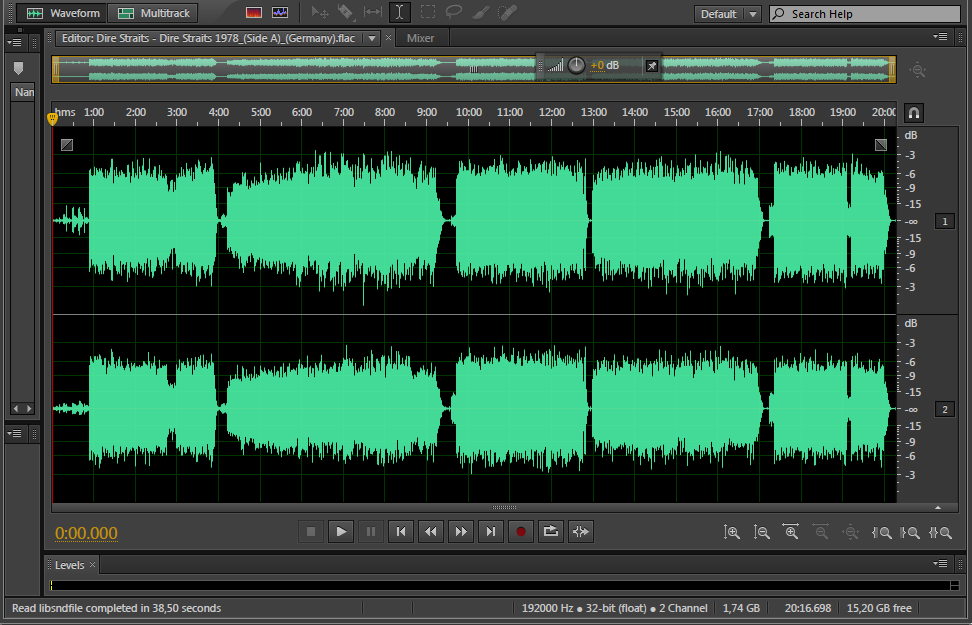Open the Default workspace dropdown
Image resolution: width=972 pixels, height=625 pixels.
[727, 14]
